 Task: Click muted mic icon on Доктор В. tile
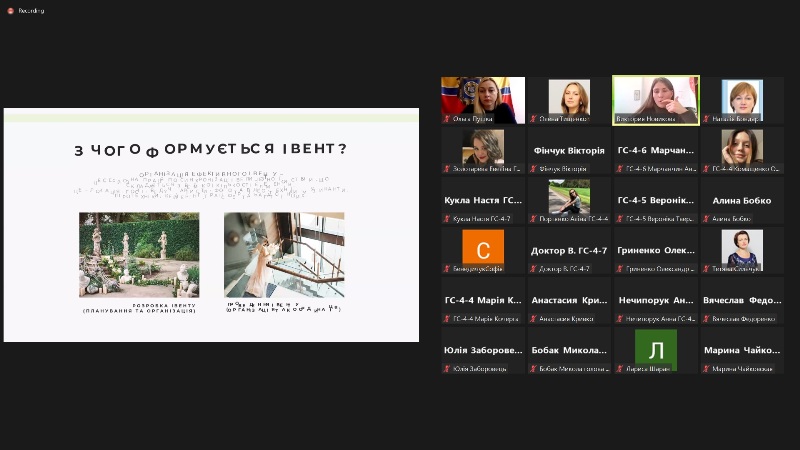(534, 268)
